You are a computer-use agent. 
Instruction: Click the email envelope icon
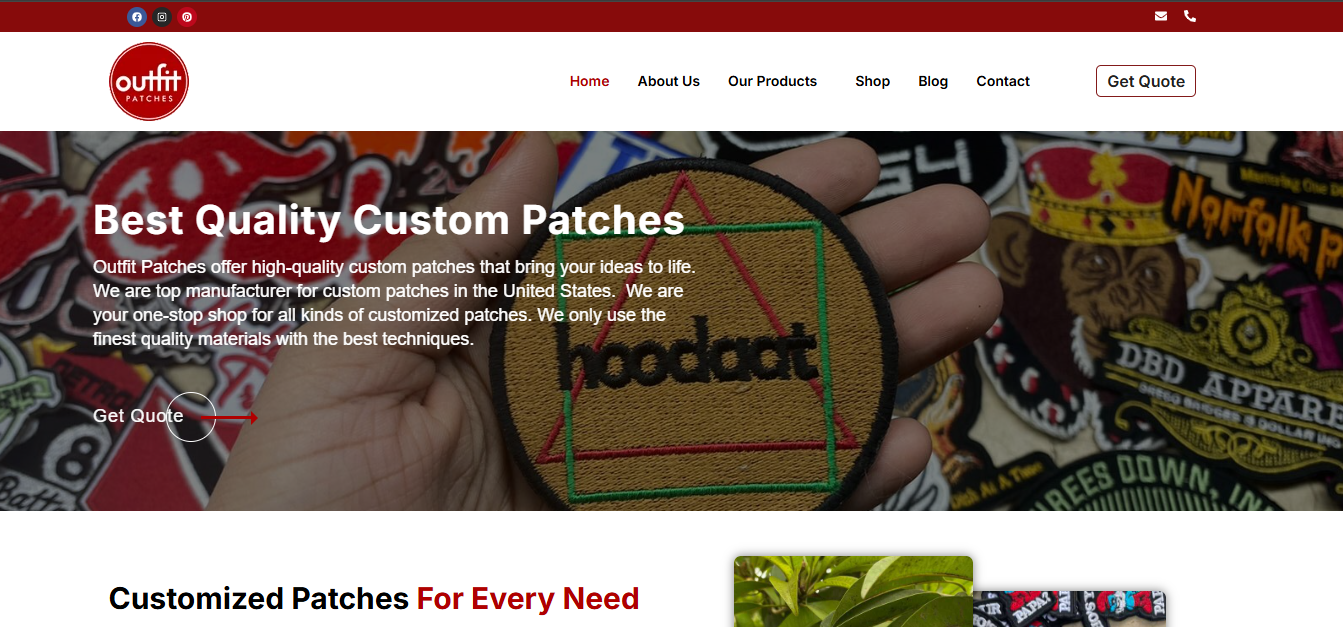1161,16
